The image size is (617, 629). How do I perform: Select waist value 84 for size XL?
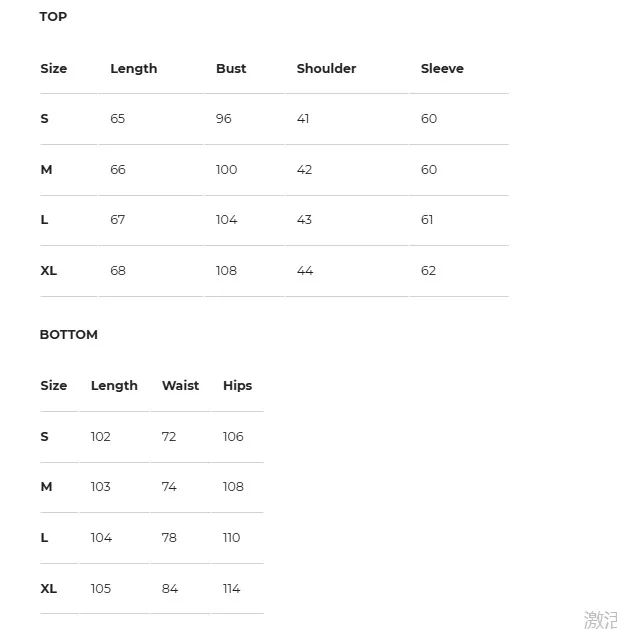click(170, 588)
